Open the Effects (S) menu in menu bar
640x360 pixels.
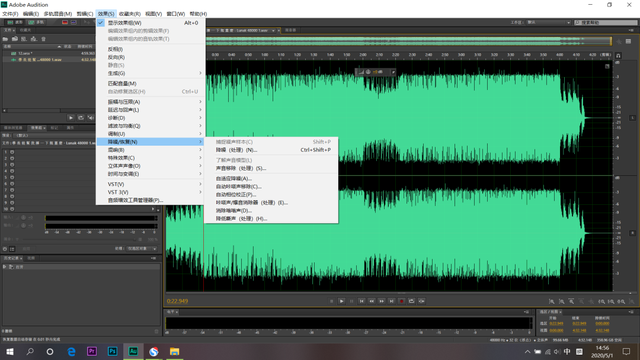[x=106, y=14]
